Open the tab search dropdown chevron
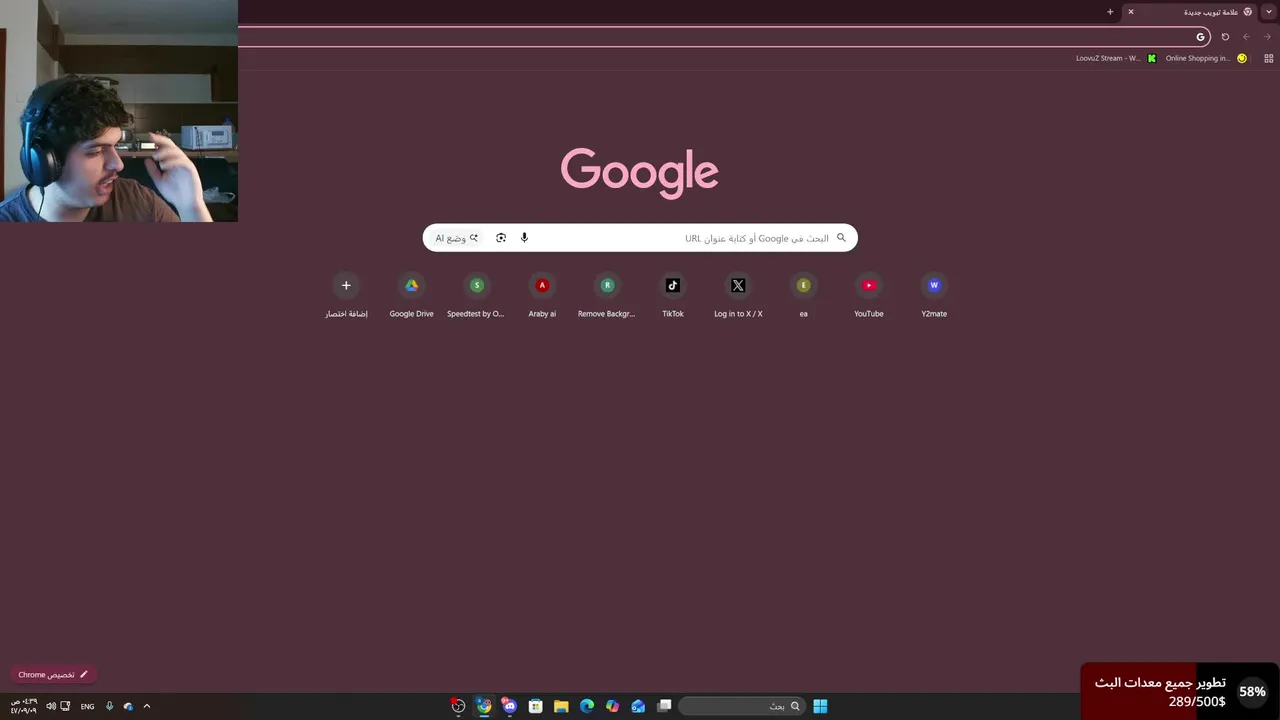The image size is (1280, 720). pos(1269,12)
